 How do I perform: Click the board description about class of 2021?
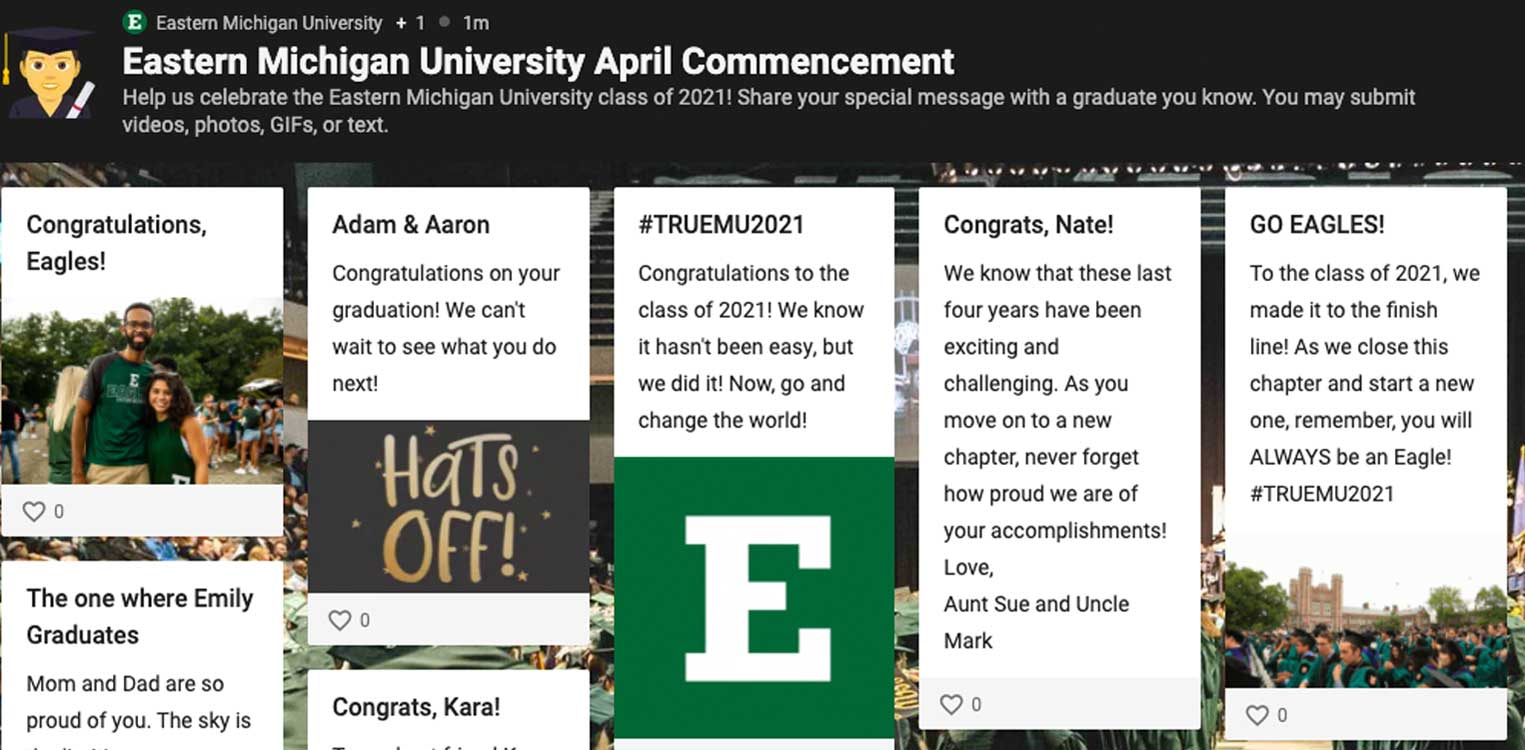768,111
